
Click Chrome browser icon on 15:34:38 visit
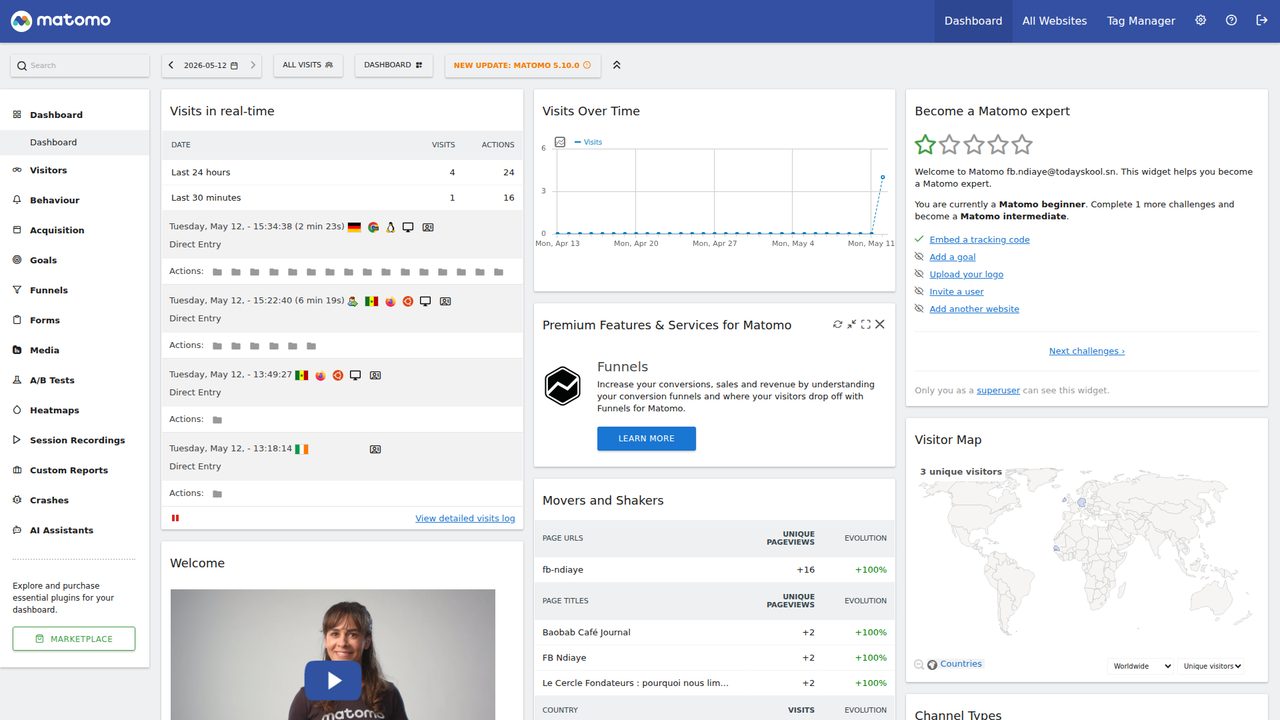point(373,227)
